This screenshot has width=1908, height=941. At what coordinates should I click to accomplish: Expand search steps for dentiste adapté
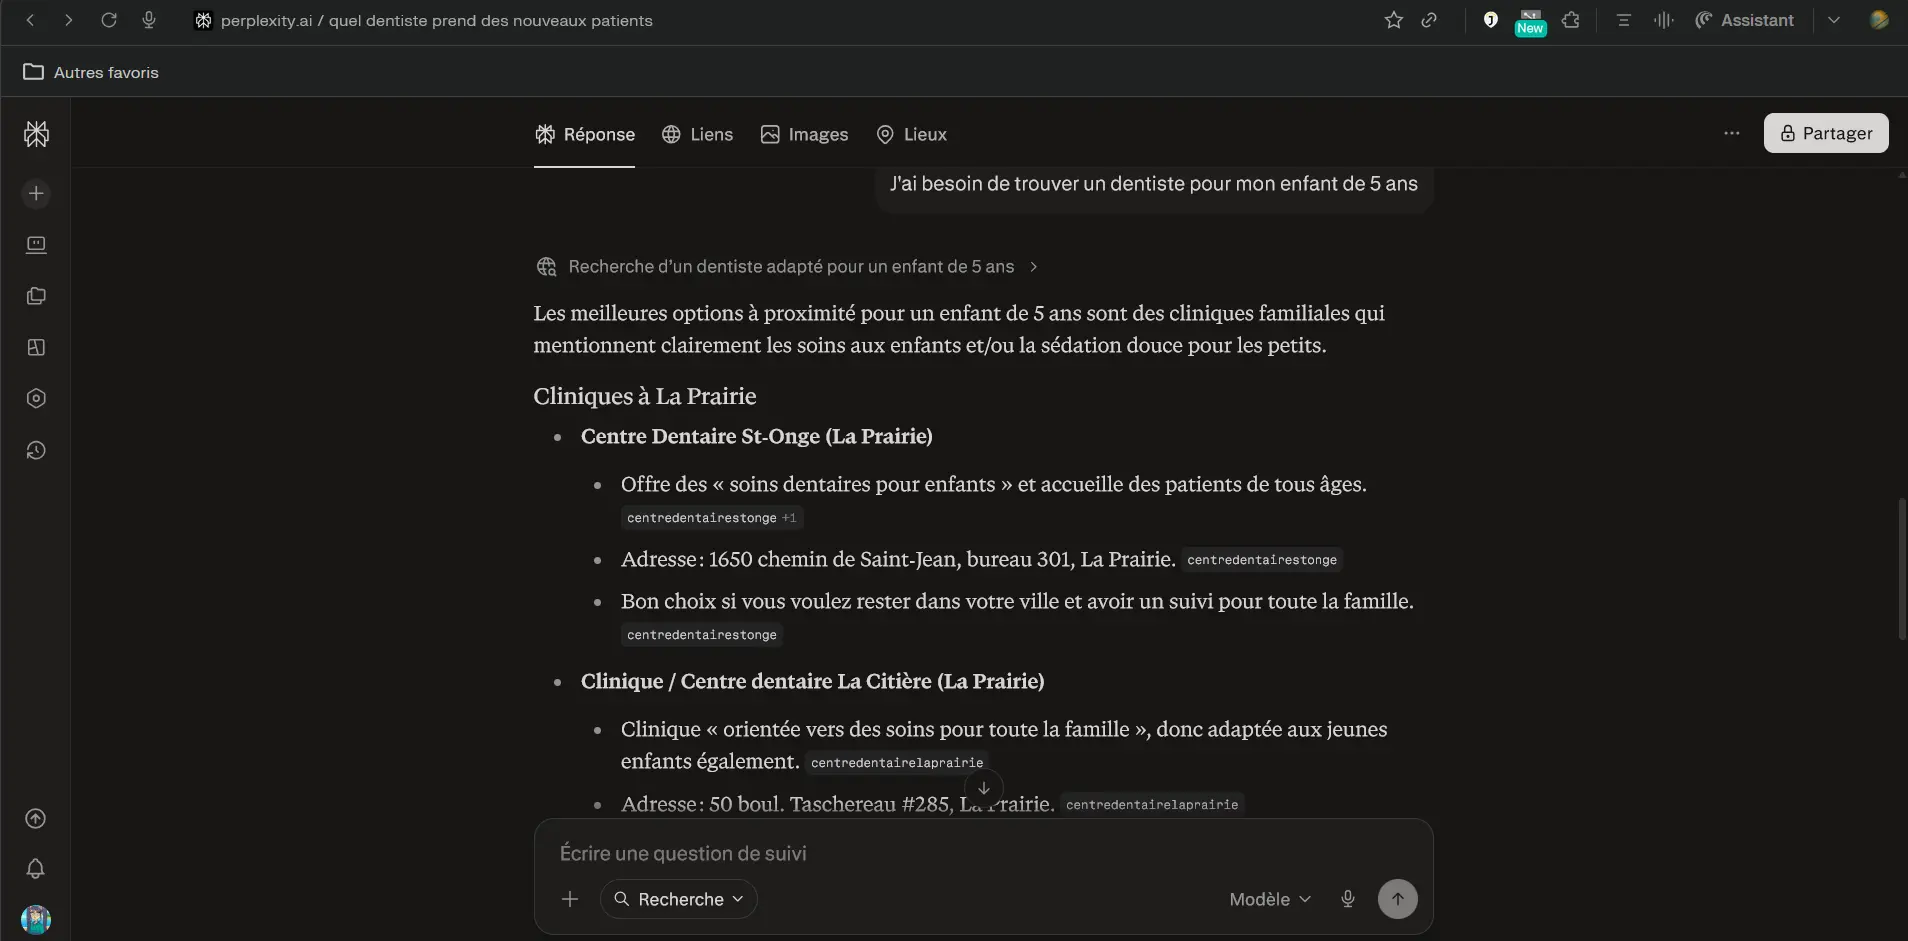click(788, 267)
